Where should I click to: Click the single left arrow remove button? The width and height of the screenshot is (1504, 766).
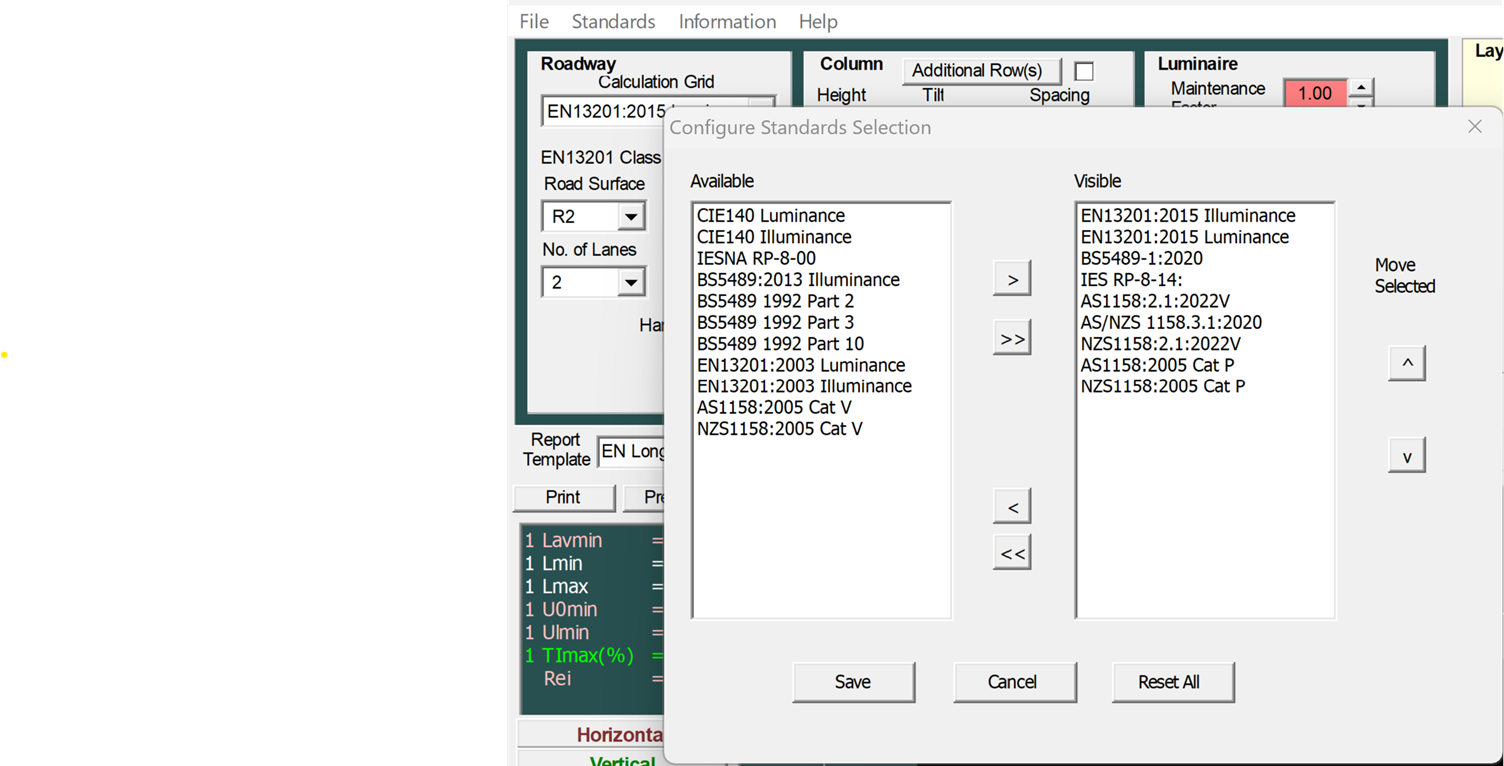pyautogui.click(x=1012, y=507)
